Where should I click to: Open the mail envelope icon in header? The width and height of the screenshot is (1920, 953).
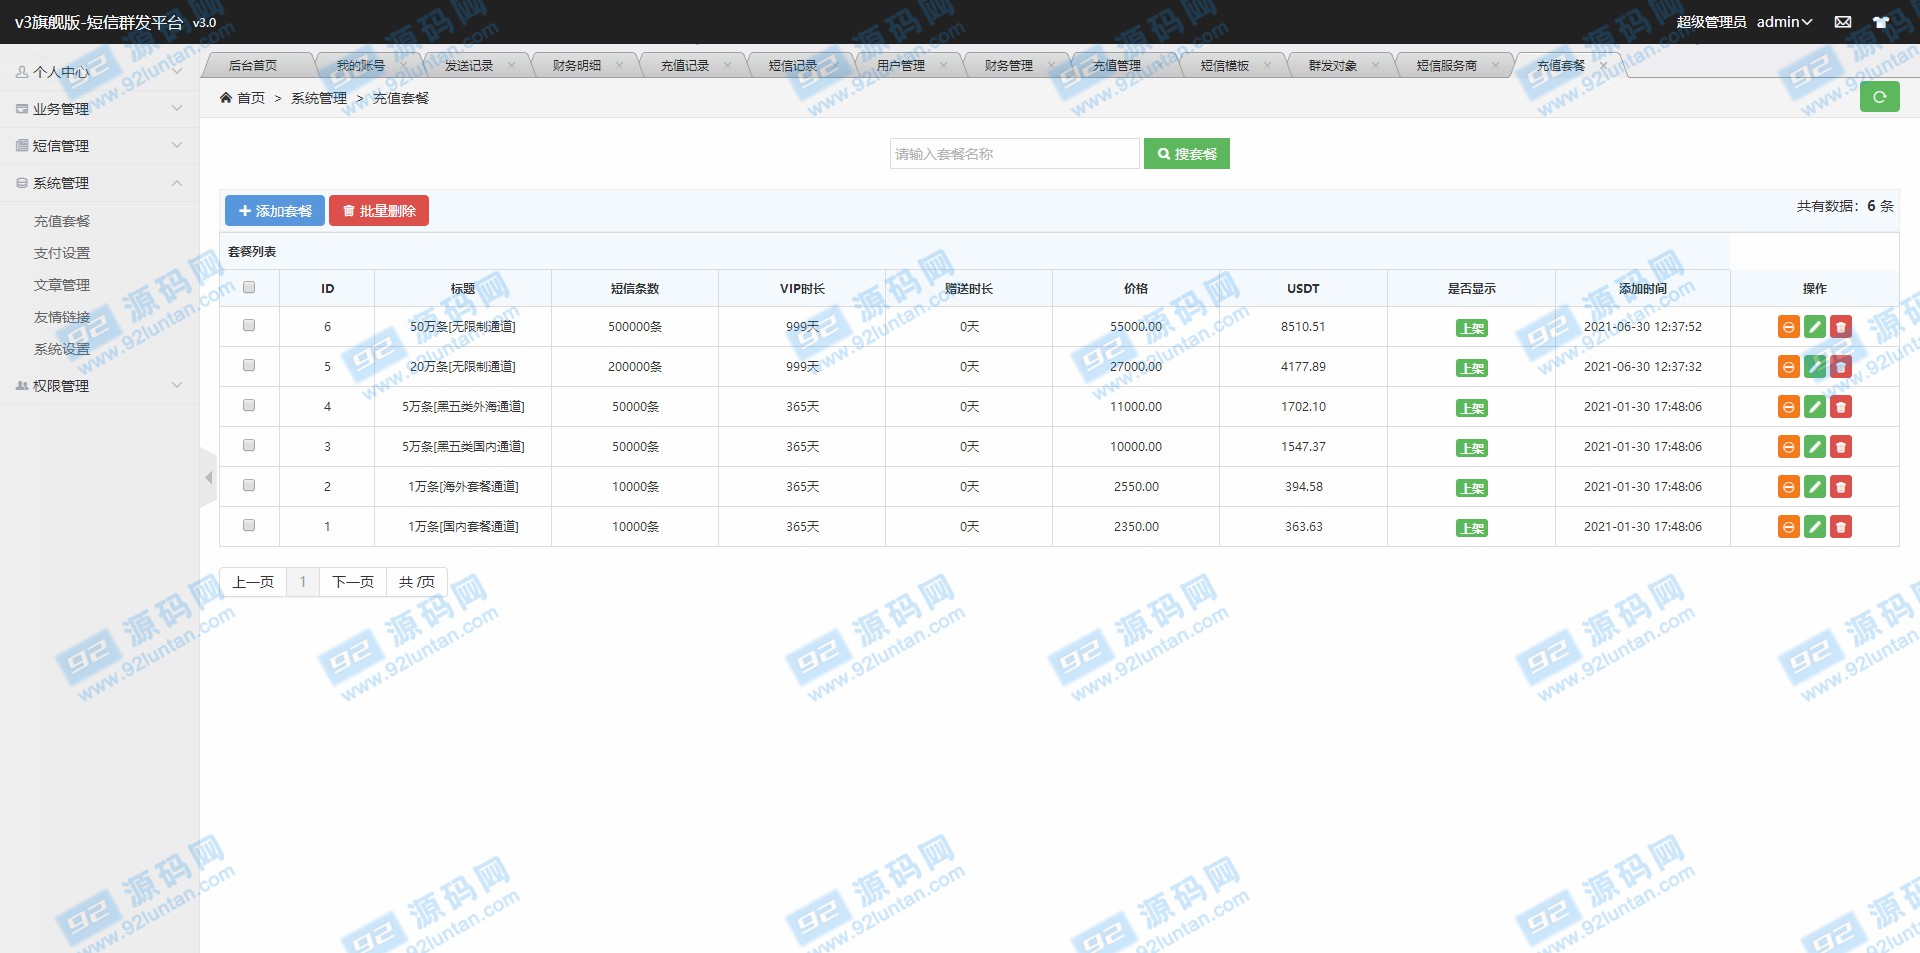1842,22
